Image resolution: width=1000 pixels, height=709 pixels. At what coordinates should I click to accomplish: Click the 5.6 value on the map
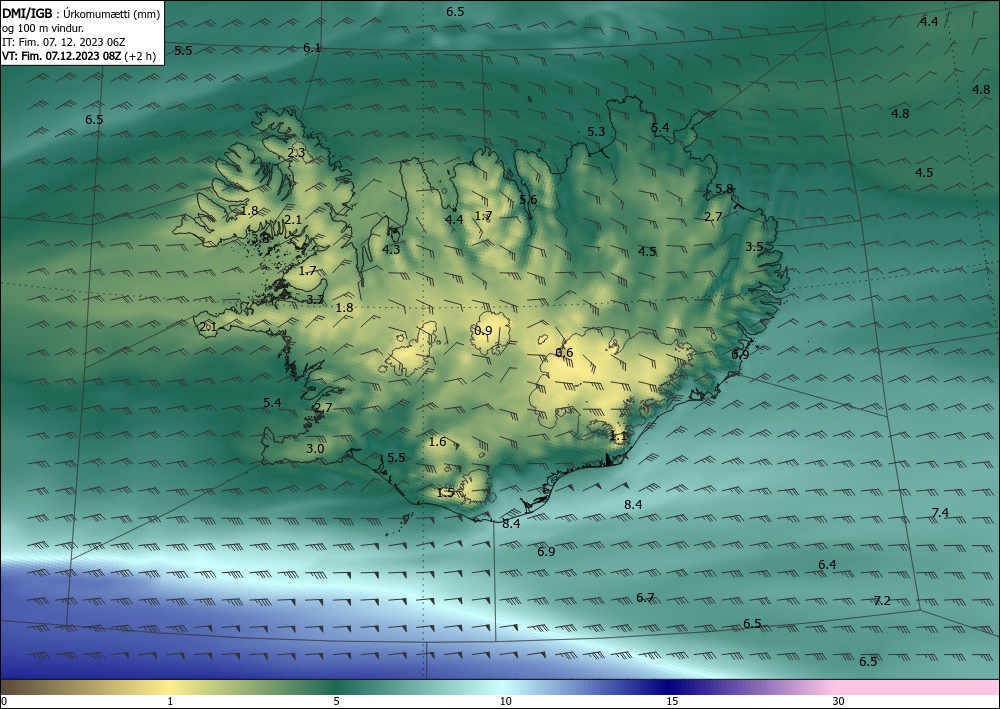coord(528,200)
